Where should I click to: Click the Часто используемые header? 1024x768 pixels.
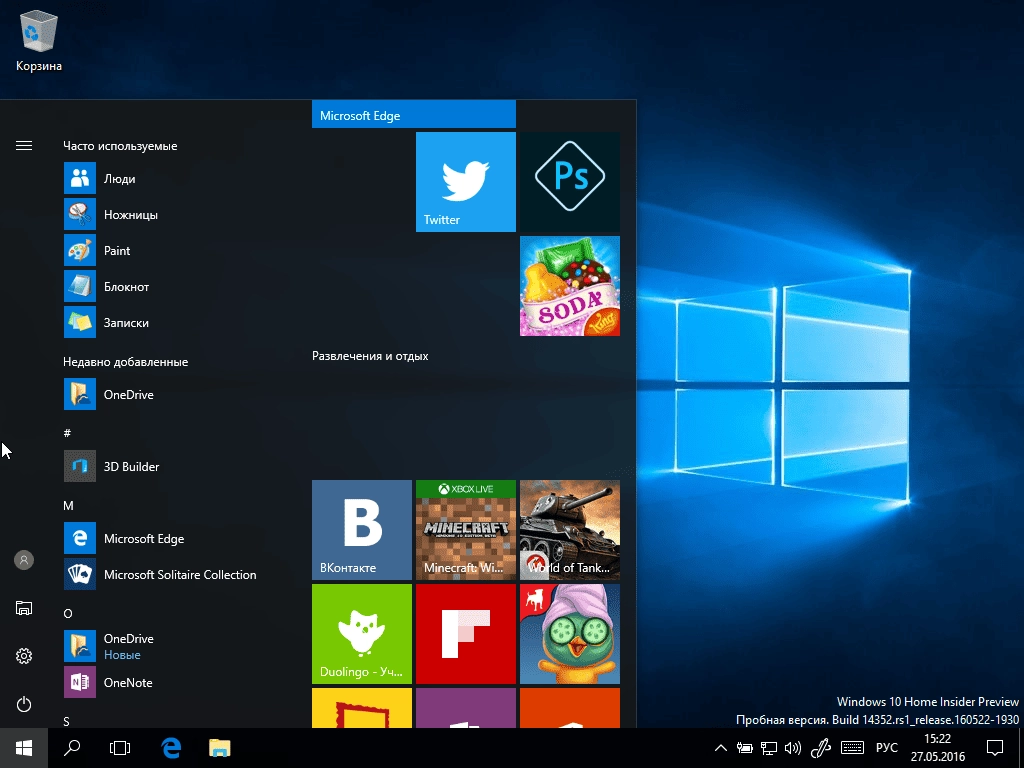[120, 146]
